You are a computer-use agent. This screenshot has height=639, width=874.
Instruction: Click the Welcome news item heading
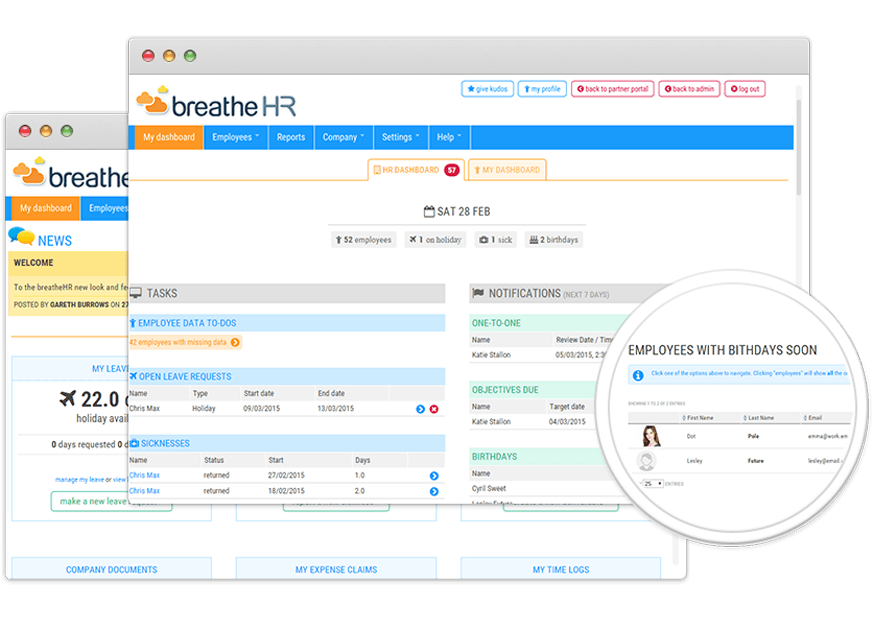pos(33,263)
